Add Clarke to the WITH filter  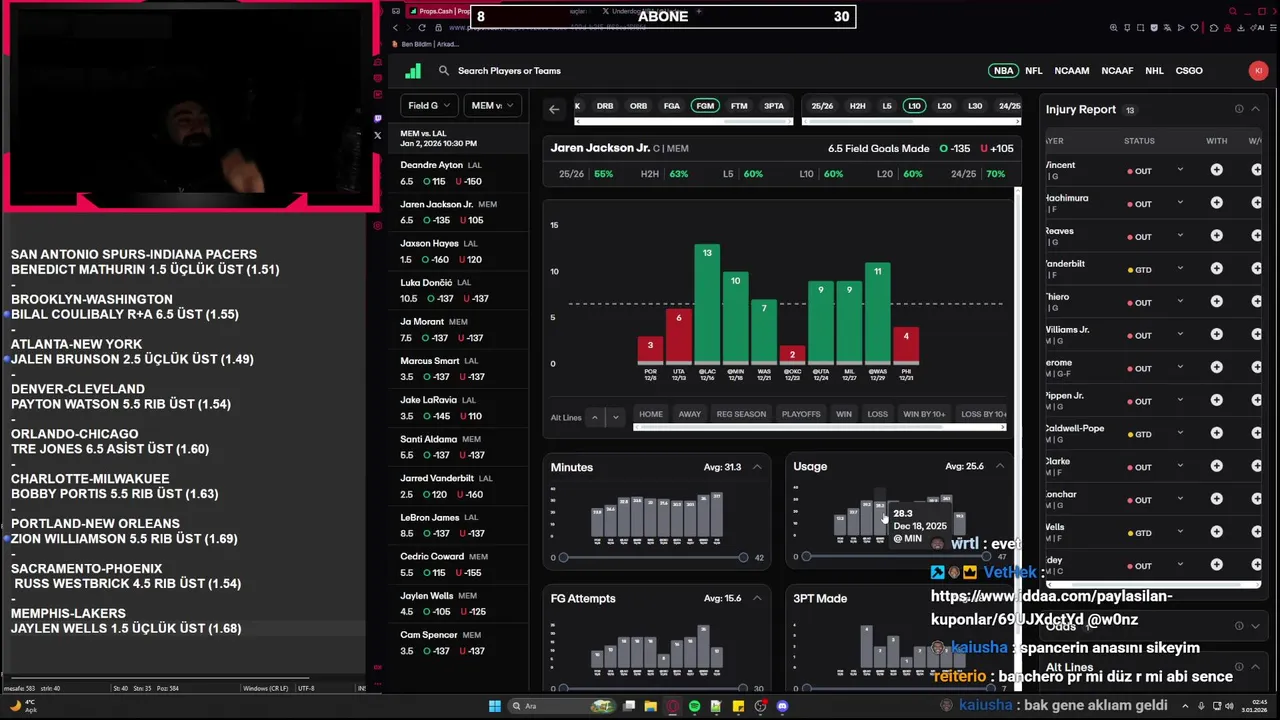(x=1216, y=467)
